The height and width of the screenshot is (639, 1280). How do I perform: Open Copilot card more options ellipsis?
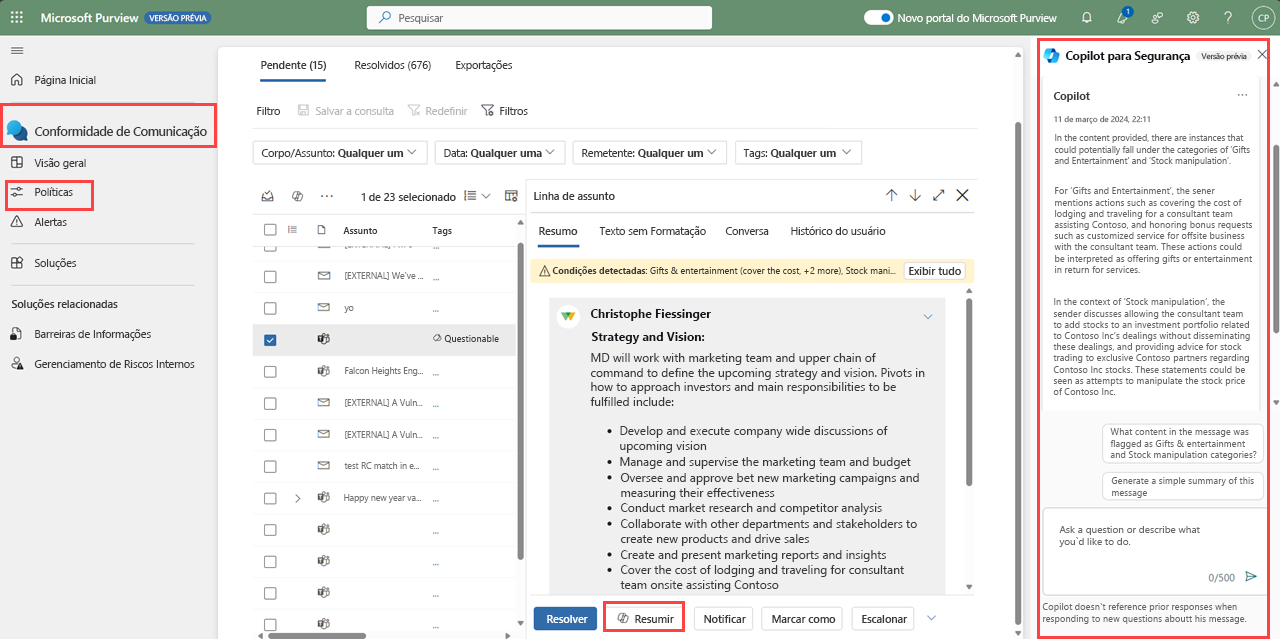1242,95
